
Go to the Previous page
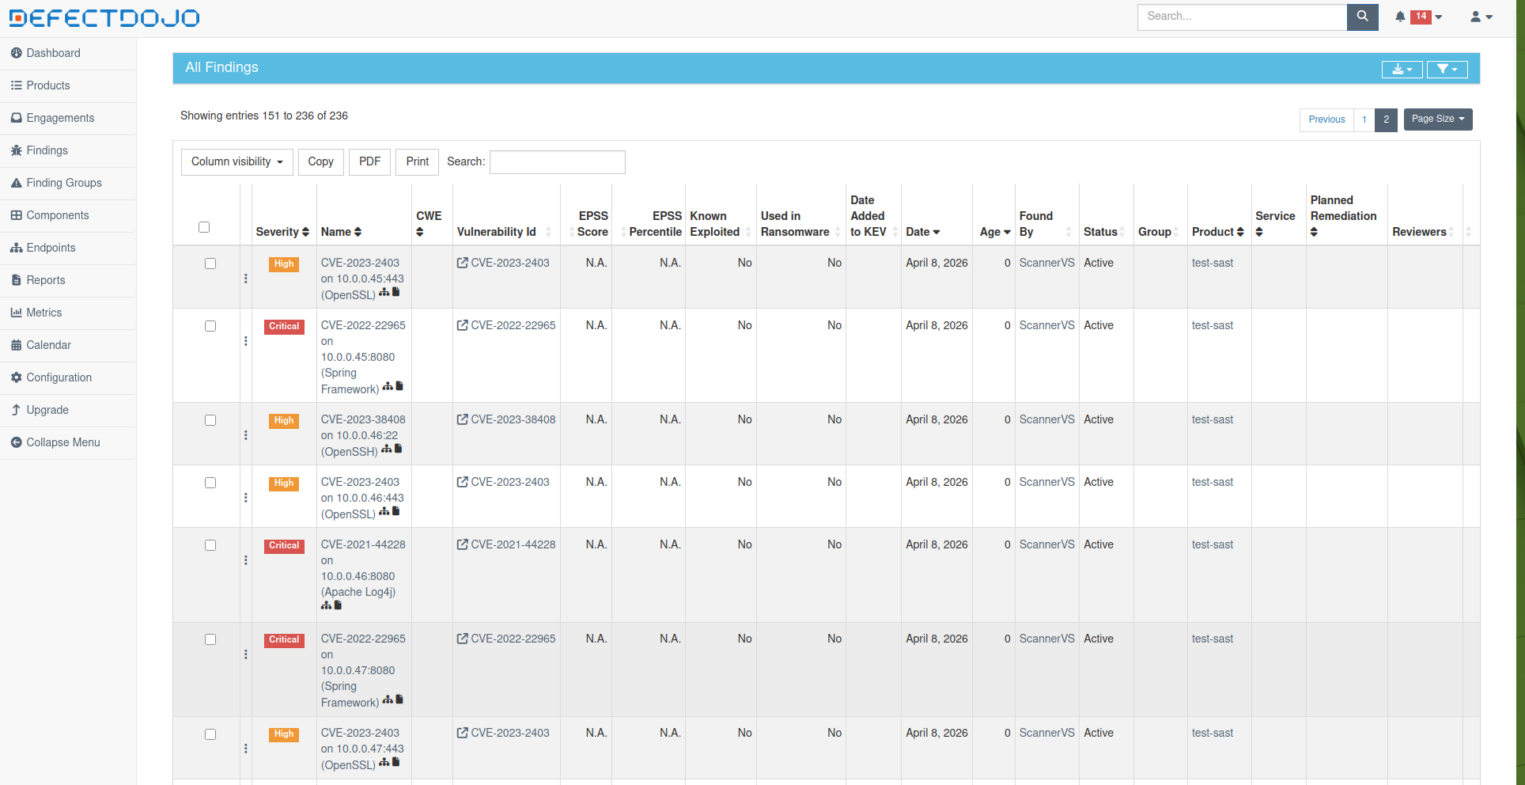(1327, 120)
